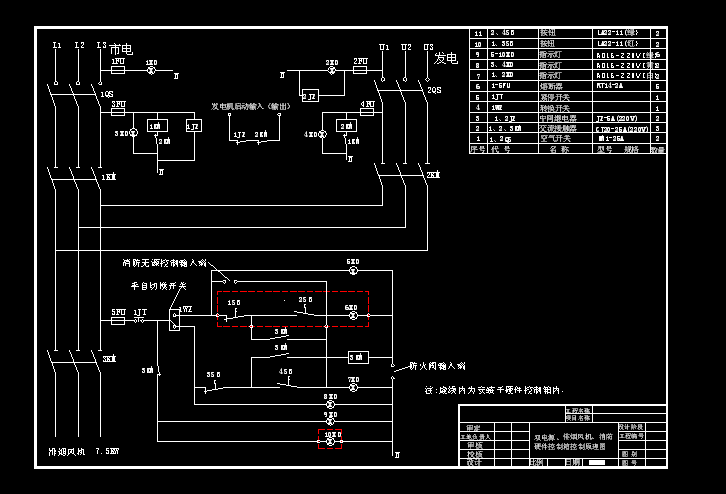Image resolution: width=726 pixels, height=494 pixels.
Task: Select the 1WZ selector switch box
Action: (174, 319)
